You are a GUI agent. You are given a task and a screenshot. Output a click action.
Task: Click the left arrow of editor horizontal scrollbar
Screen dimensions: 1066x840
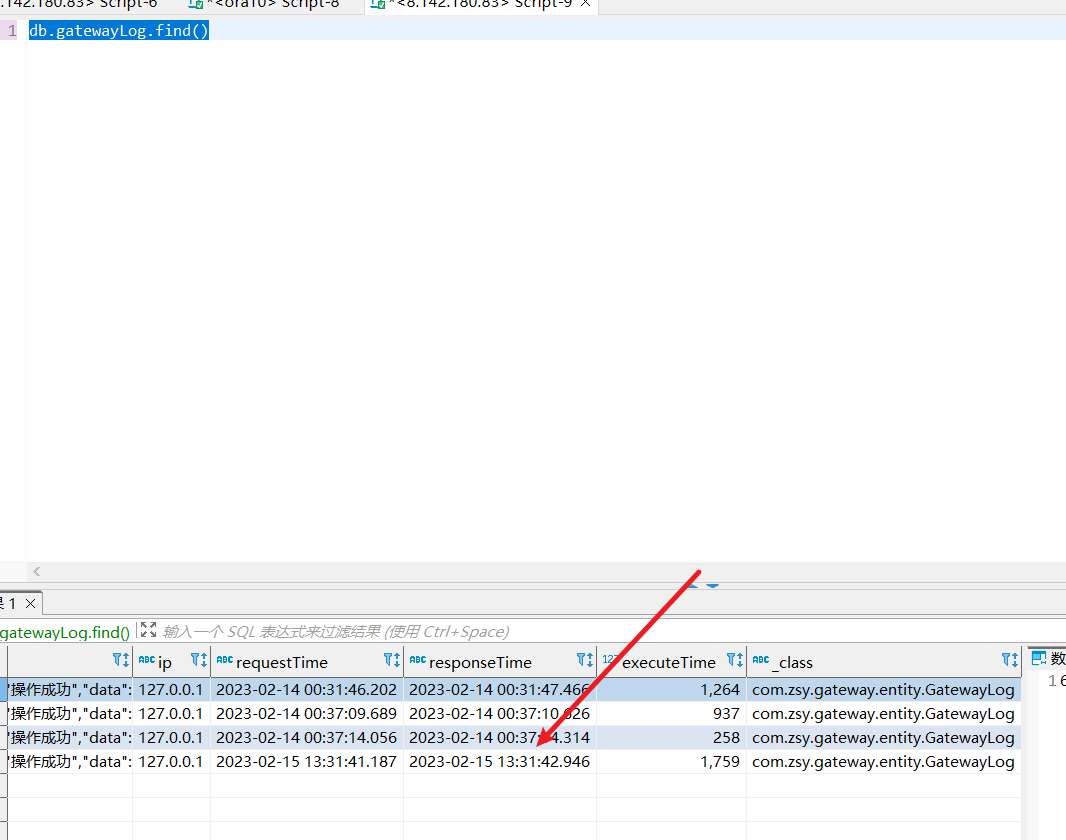point(37,572)
